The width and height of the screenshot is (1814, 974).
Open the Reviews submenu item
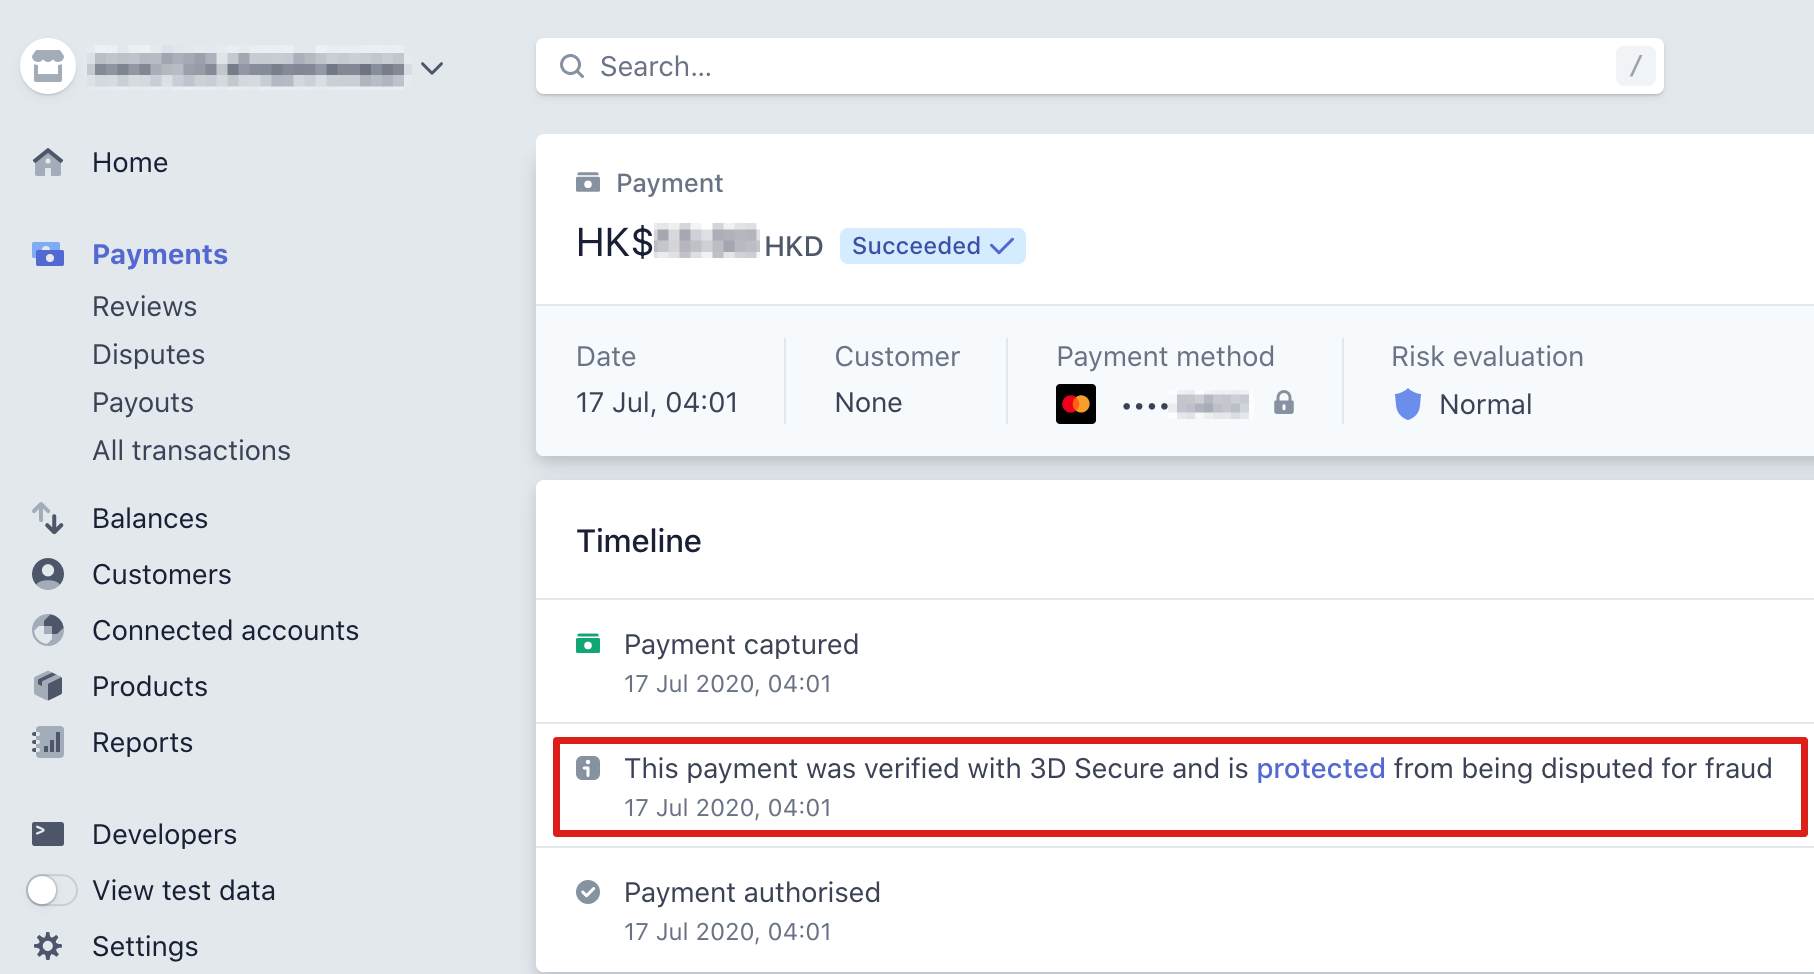click(x=145, y=306)
